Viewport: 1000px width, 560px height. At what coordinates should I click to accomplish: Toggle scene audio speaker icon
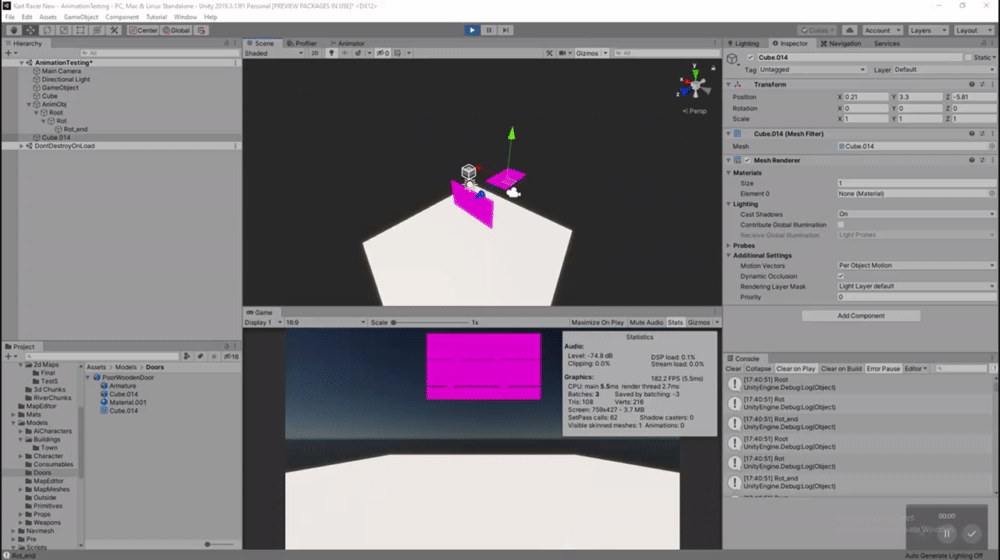[x=345, y=53]
